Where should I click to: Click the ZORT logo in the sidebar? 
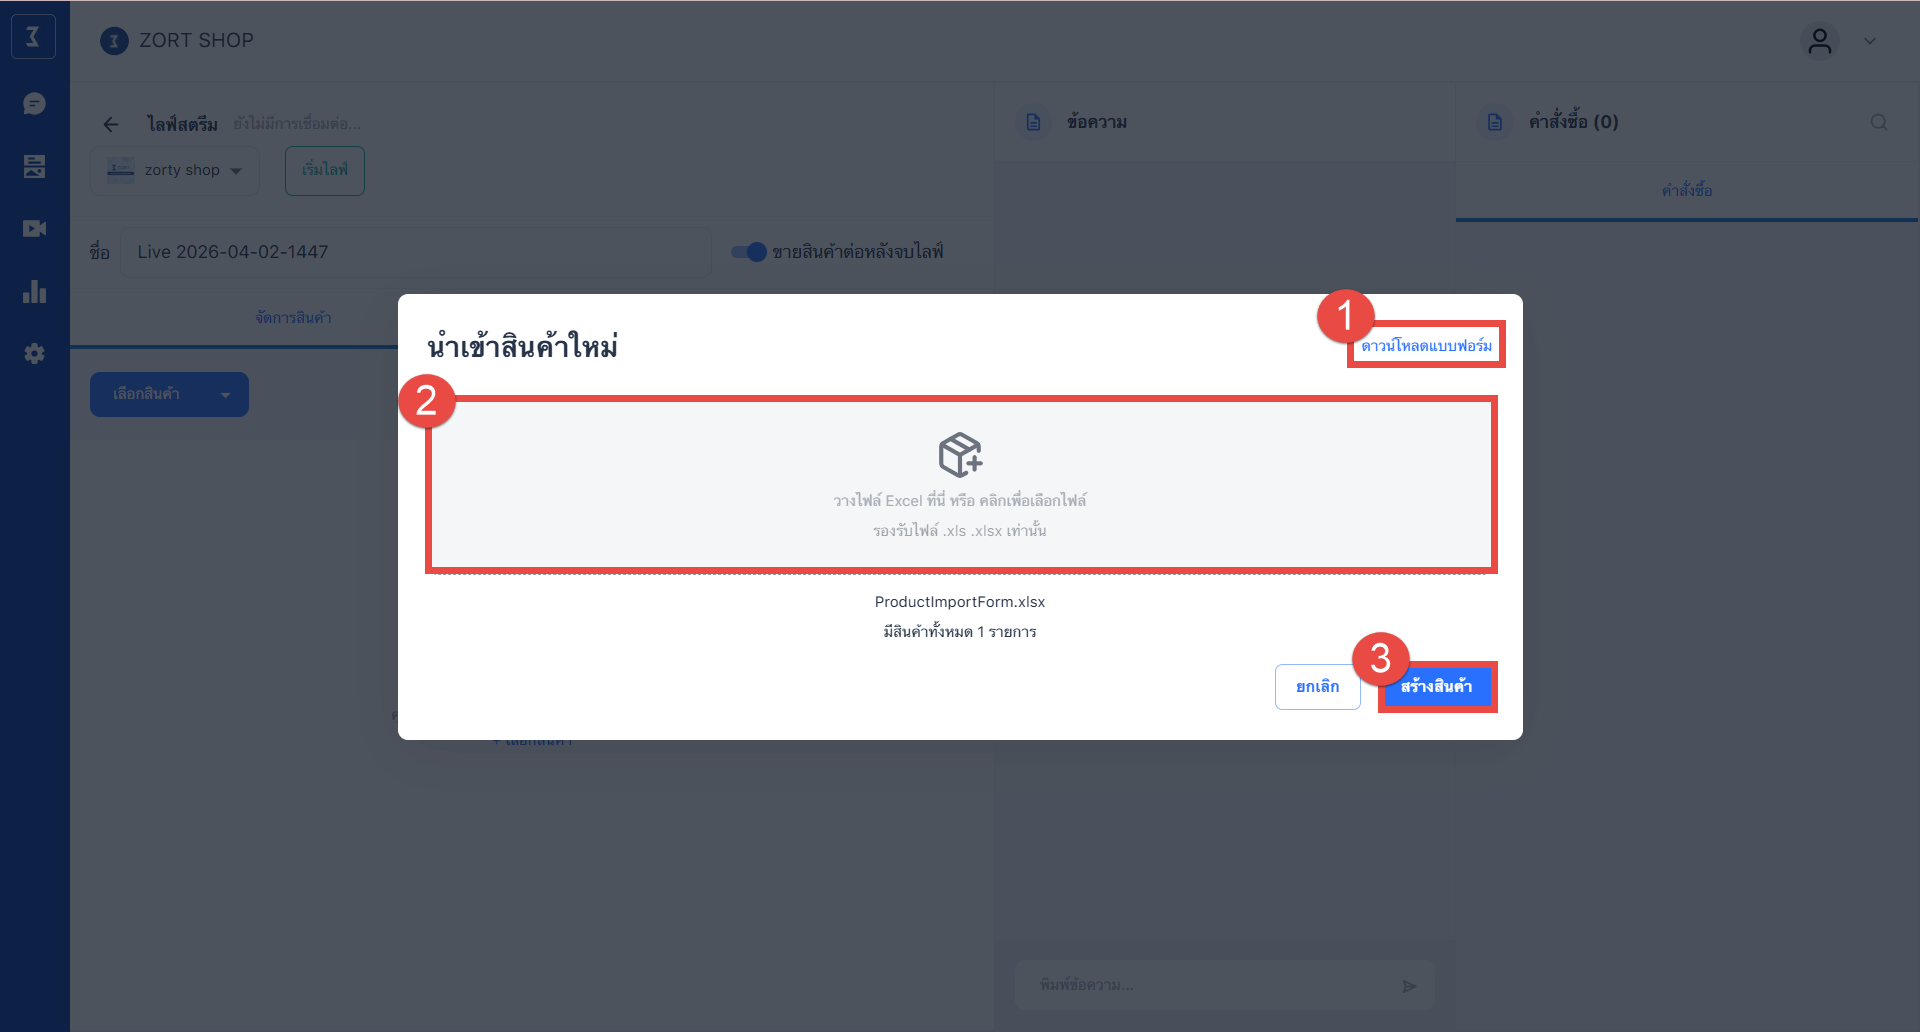(x=33, y=37)
